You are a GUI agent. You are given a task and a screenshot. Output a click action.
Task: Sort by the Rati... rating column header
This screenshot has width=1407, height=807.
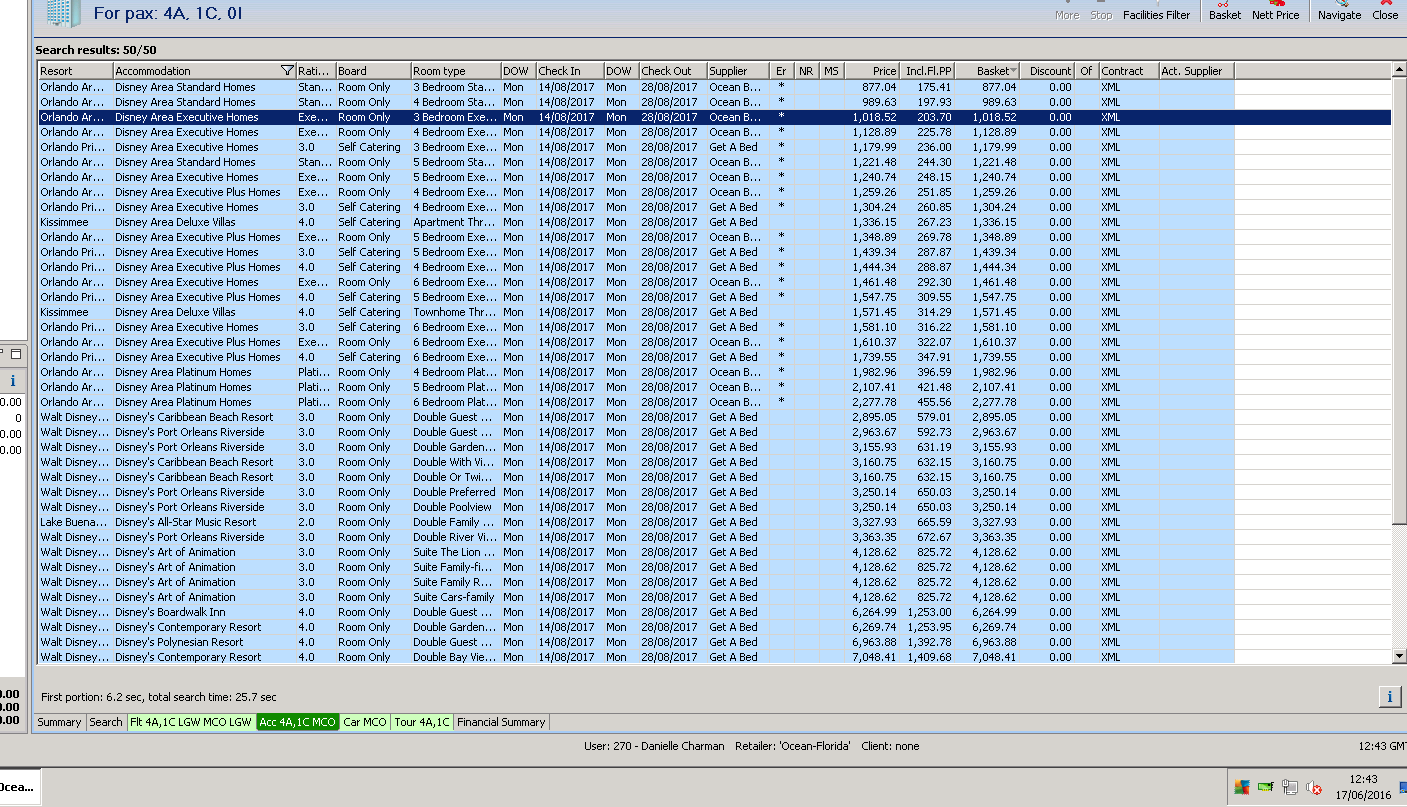(x=316, y=71)
